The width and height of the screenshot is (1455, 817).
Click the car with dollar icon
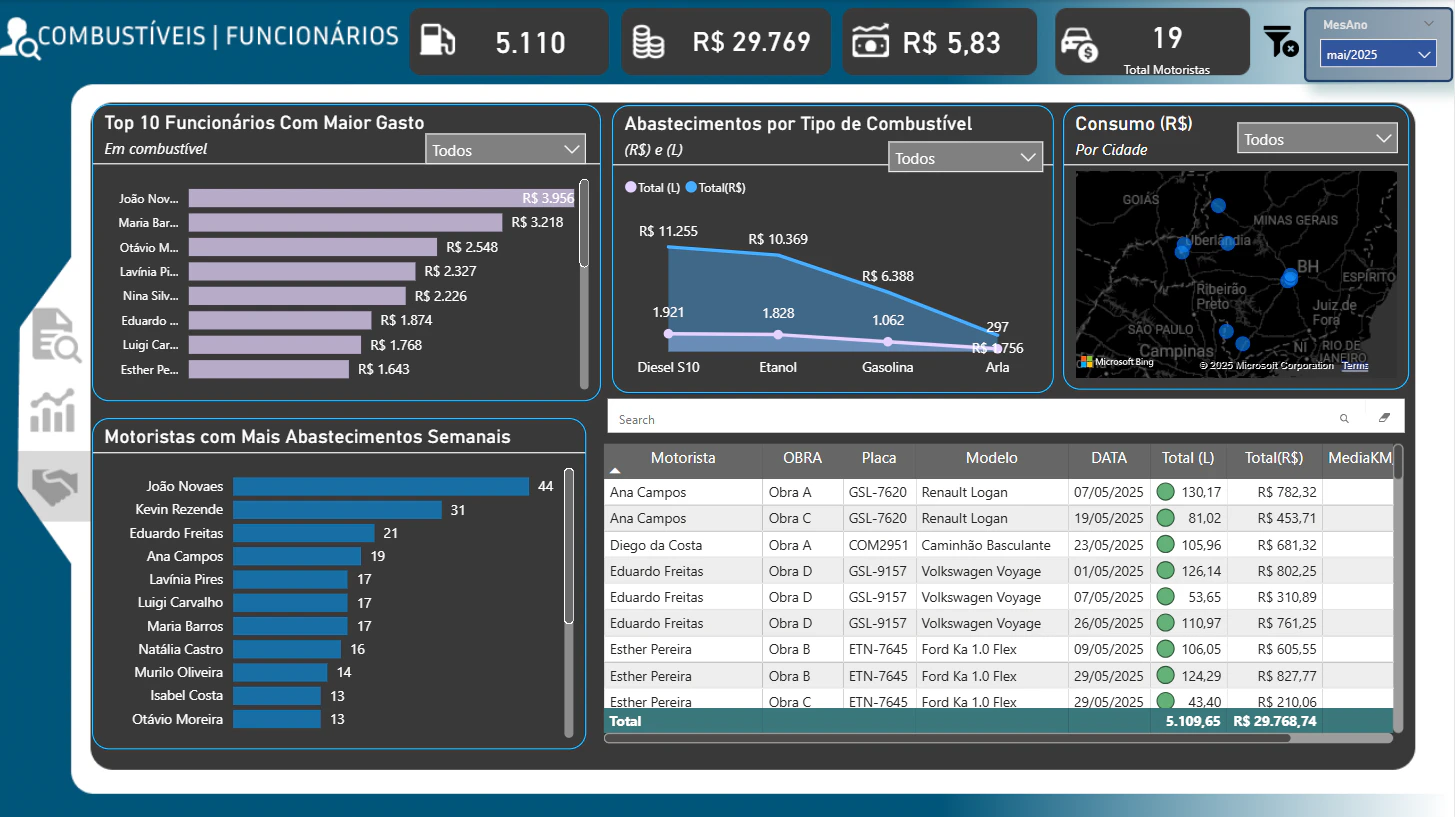tap(1079, 44)
